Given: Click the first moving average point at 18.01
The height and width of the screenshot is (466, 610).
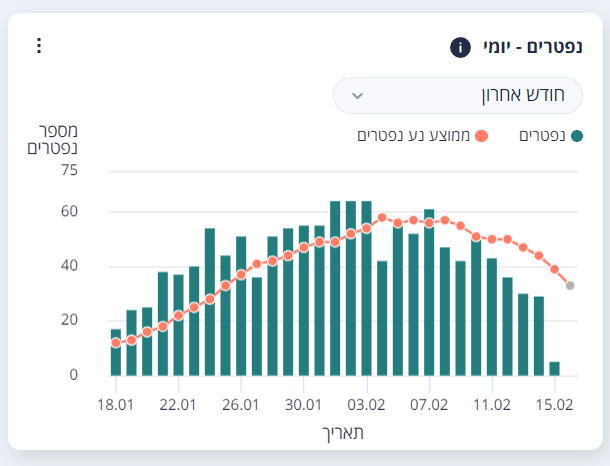Looking at the screenshot, I should tap(116, 343).
